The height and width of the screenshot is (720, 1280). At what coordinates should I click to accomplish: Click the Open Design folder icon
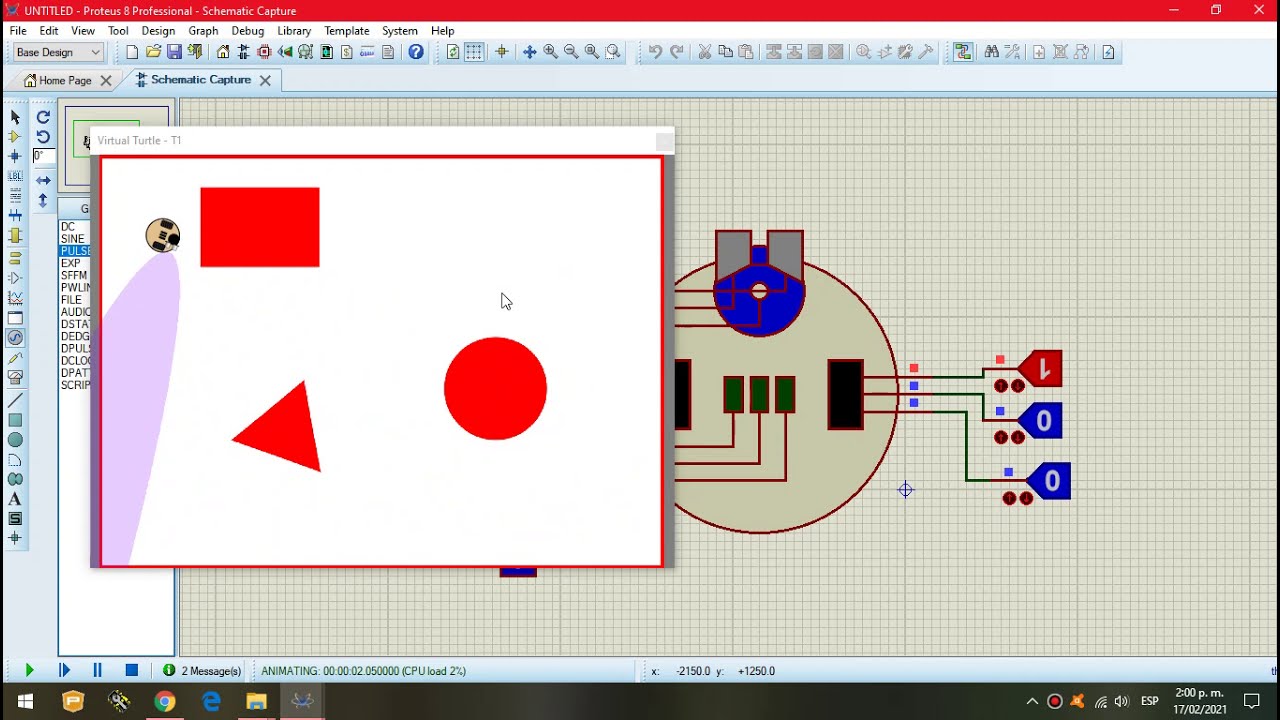[x=153, y=52]
